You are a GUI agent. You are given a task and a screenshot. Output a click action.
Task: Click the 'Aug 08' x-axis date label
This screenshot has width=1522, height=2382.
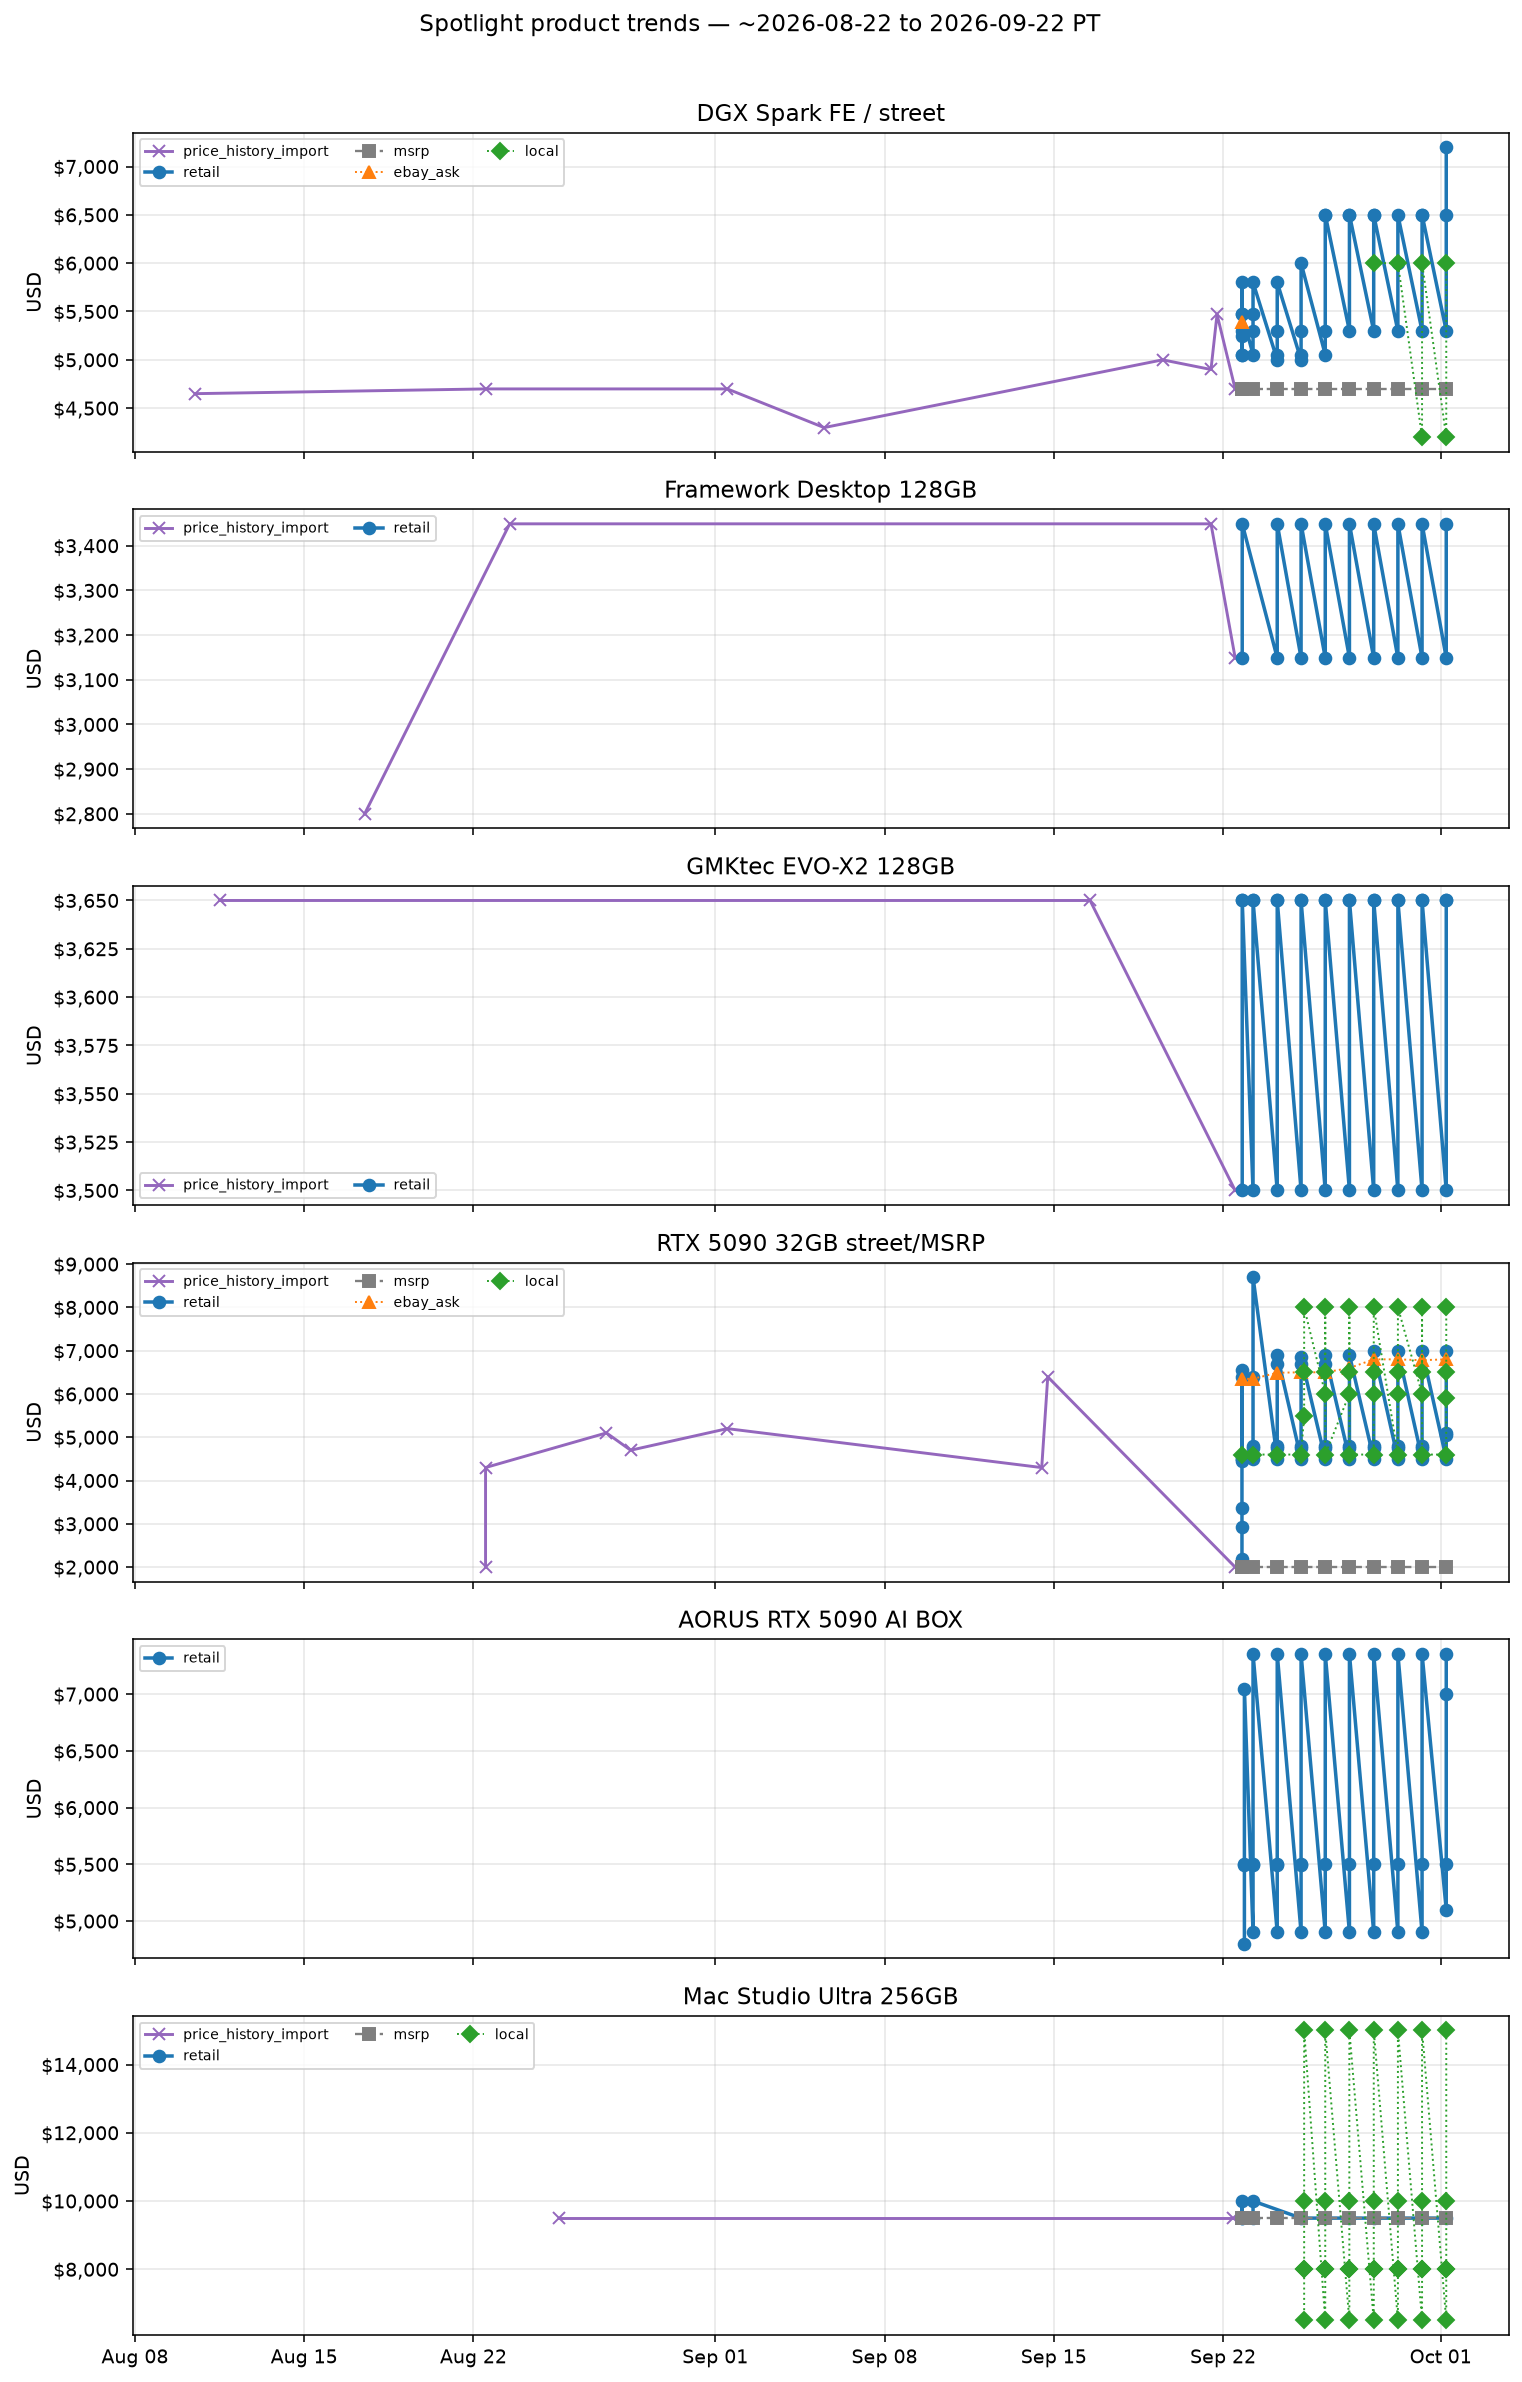point(135,2357)
